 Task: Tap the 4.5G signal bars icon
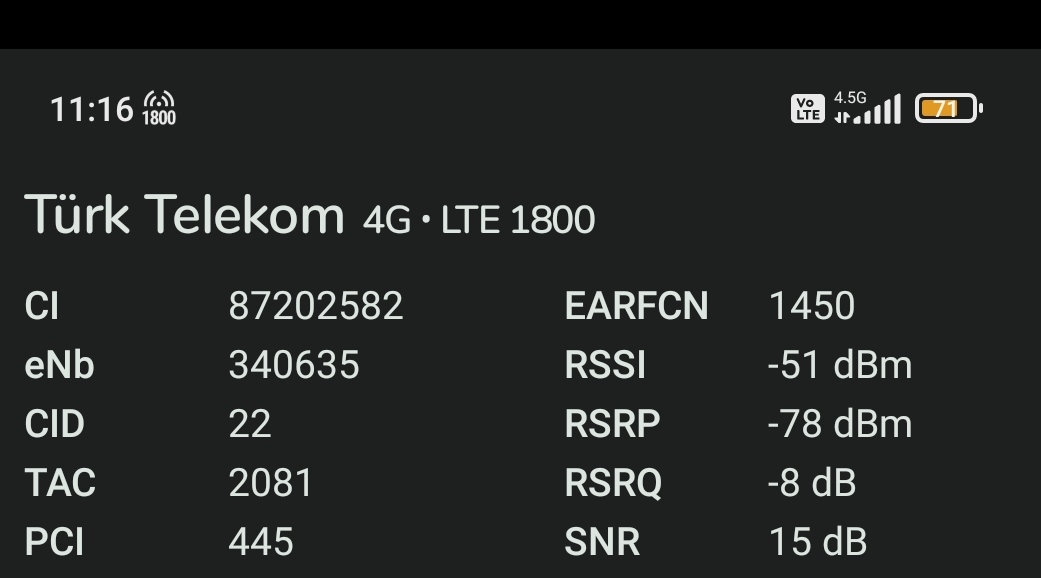pyautogui.click(x=867, y=108)
